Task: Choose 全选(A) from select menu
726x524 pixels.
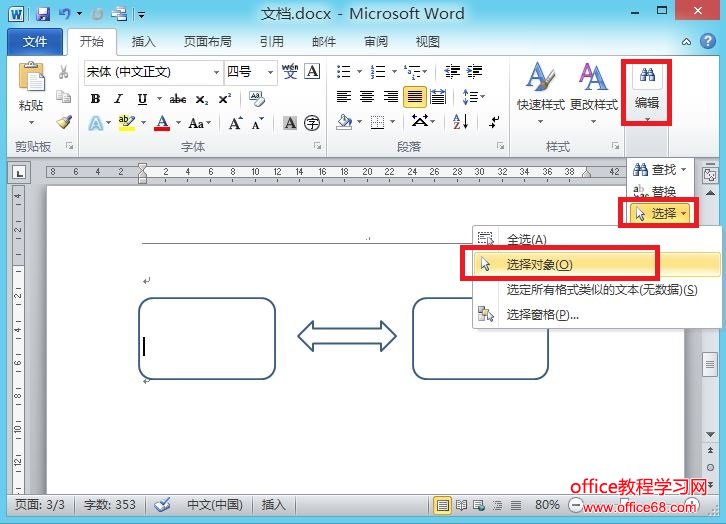Action: [597, 239]
